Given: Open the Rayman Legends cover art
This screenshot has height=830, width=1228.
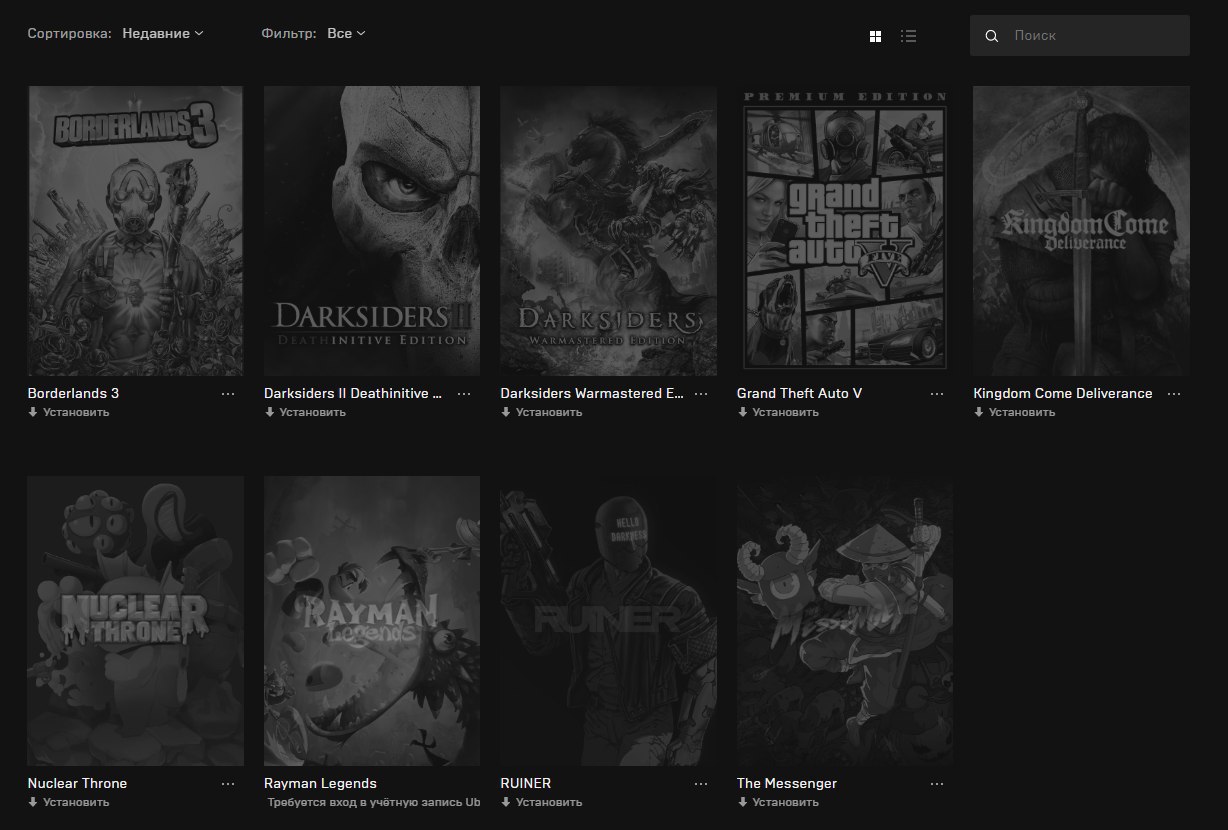Looking at the screenshot, I should click(372, 621).
